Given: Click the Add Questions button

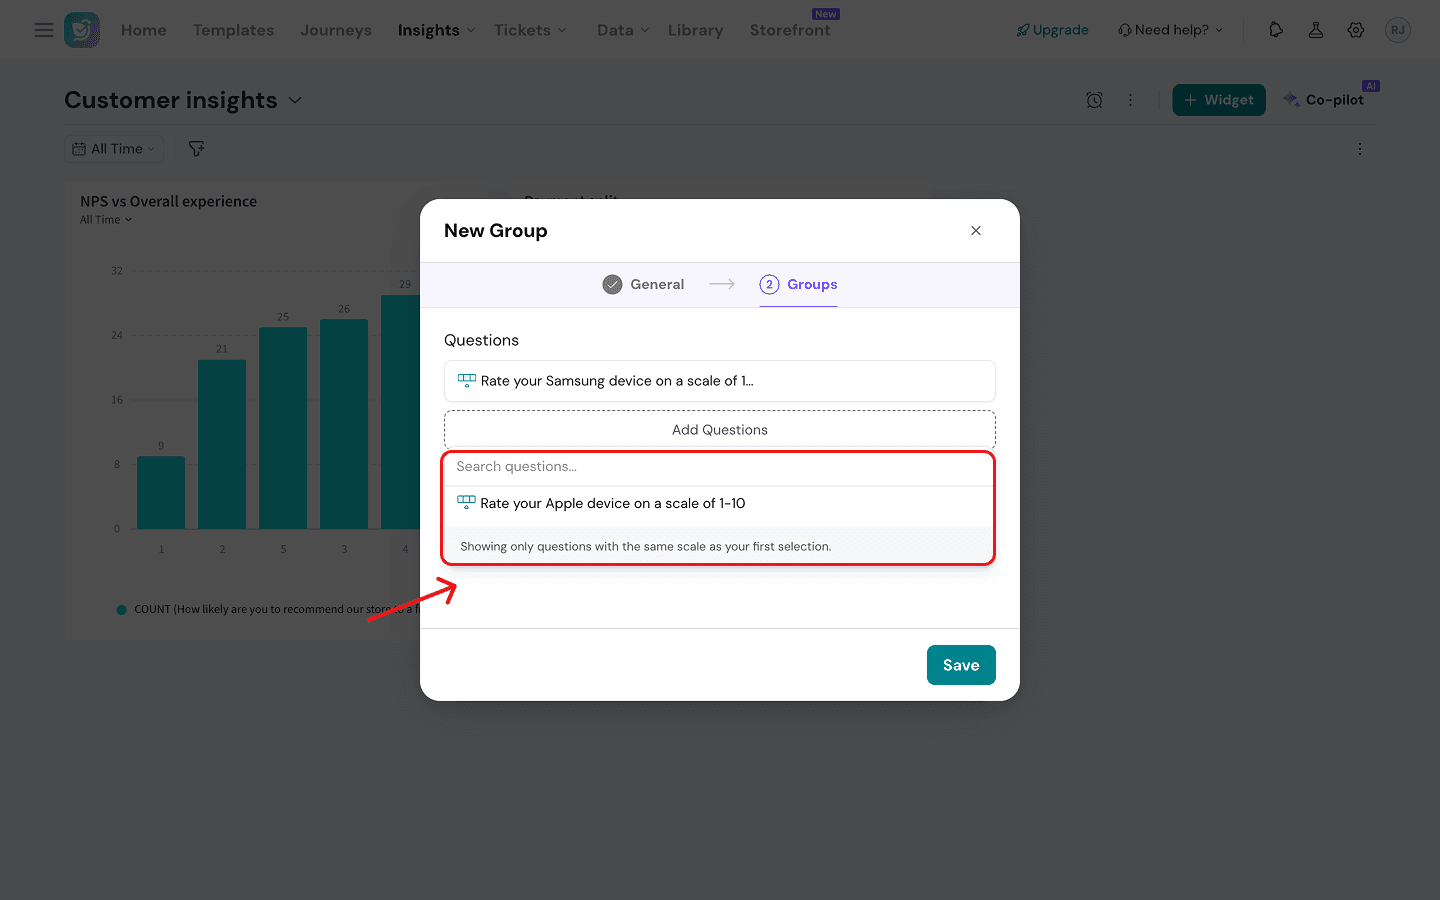Looking at the screenshot, I should coord(720,430).
